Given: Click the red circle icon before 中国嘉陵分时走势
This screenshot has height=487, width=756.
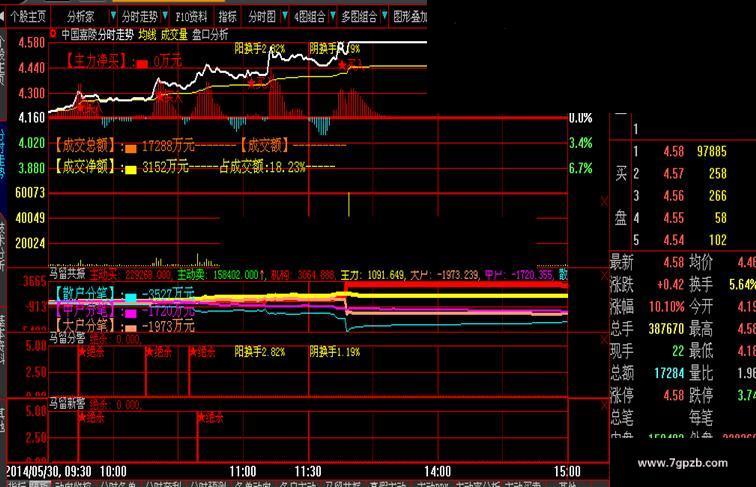Looking at the screenshot, I should coord(53,34).
